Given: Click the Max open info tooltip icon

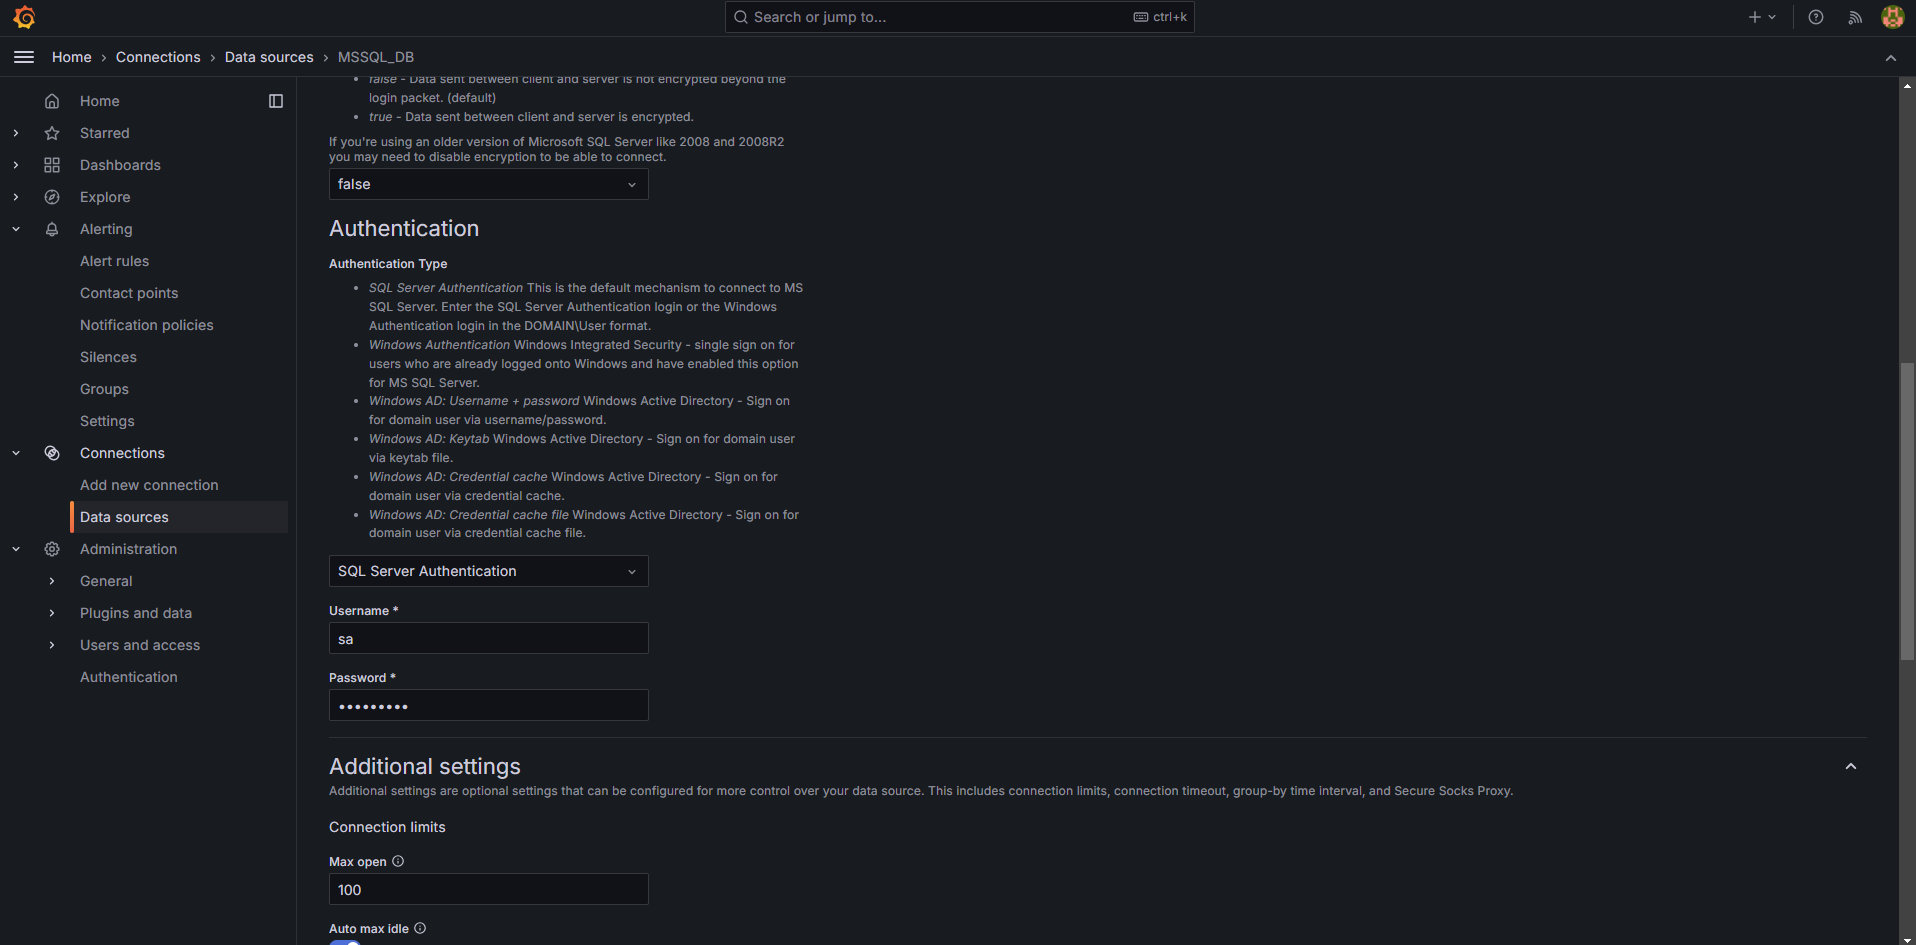Looking at the screenshot, I should [397, 861].
